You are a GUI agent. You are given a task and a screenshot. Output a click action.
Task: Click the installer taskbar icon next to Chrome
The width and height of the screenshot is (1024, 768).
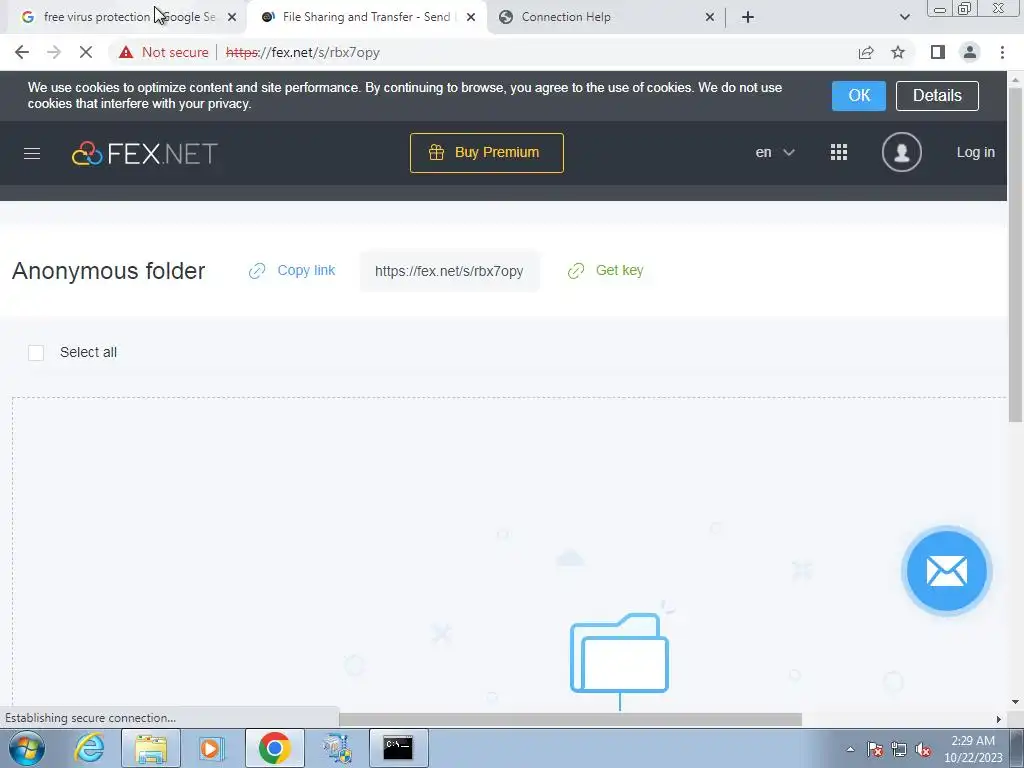click(x=337, y=748)
